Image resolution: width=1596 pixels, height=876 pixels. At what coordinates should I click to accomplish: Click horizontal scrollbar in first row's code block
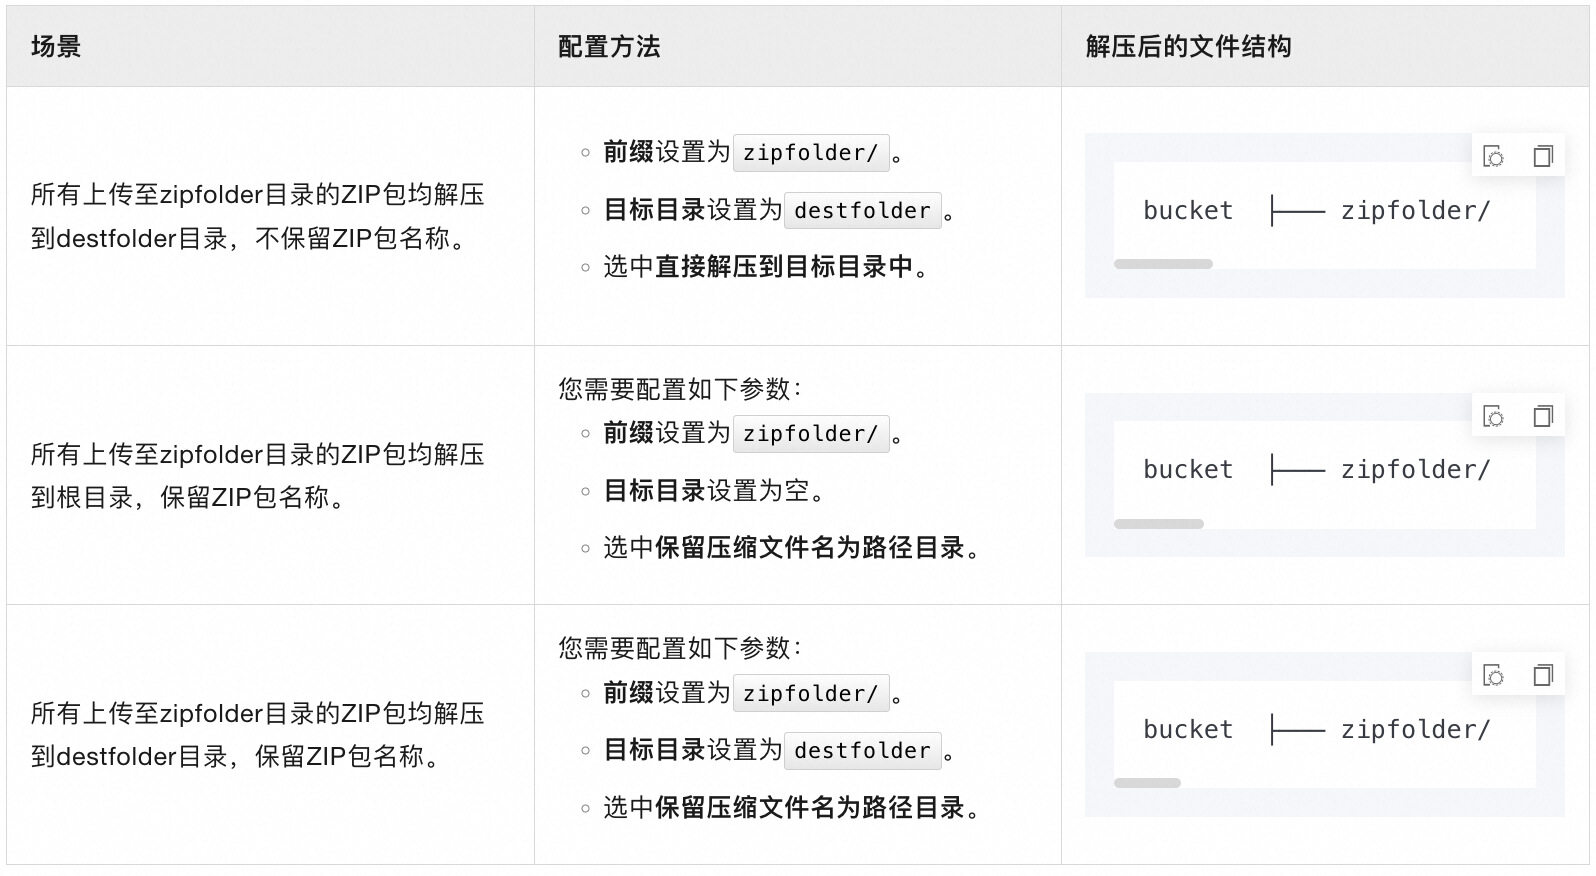(1163, 264)
